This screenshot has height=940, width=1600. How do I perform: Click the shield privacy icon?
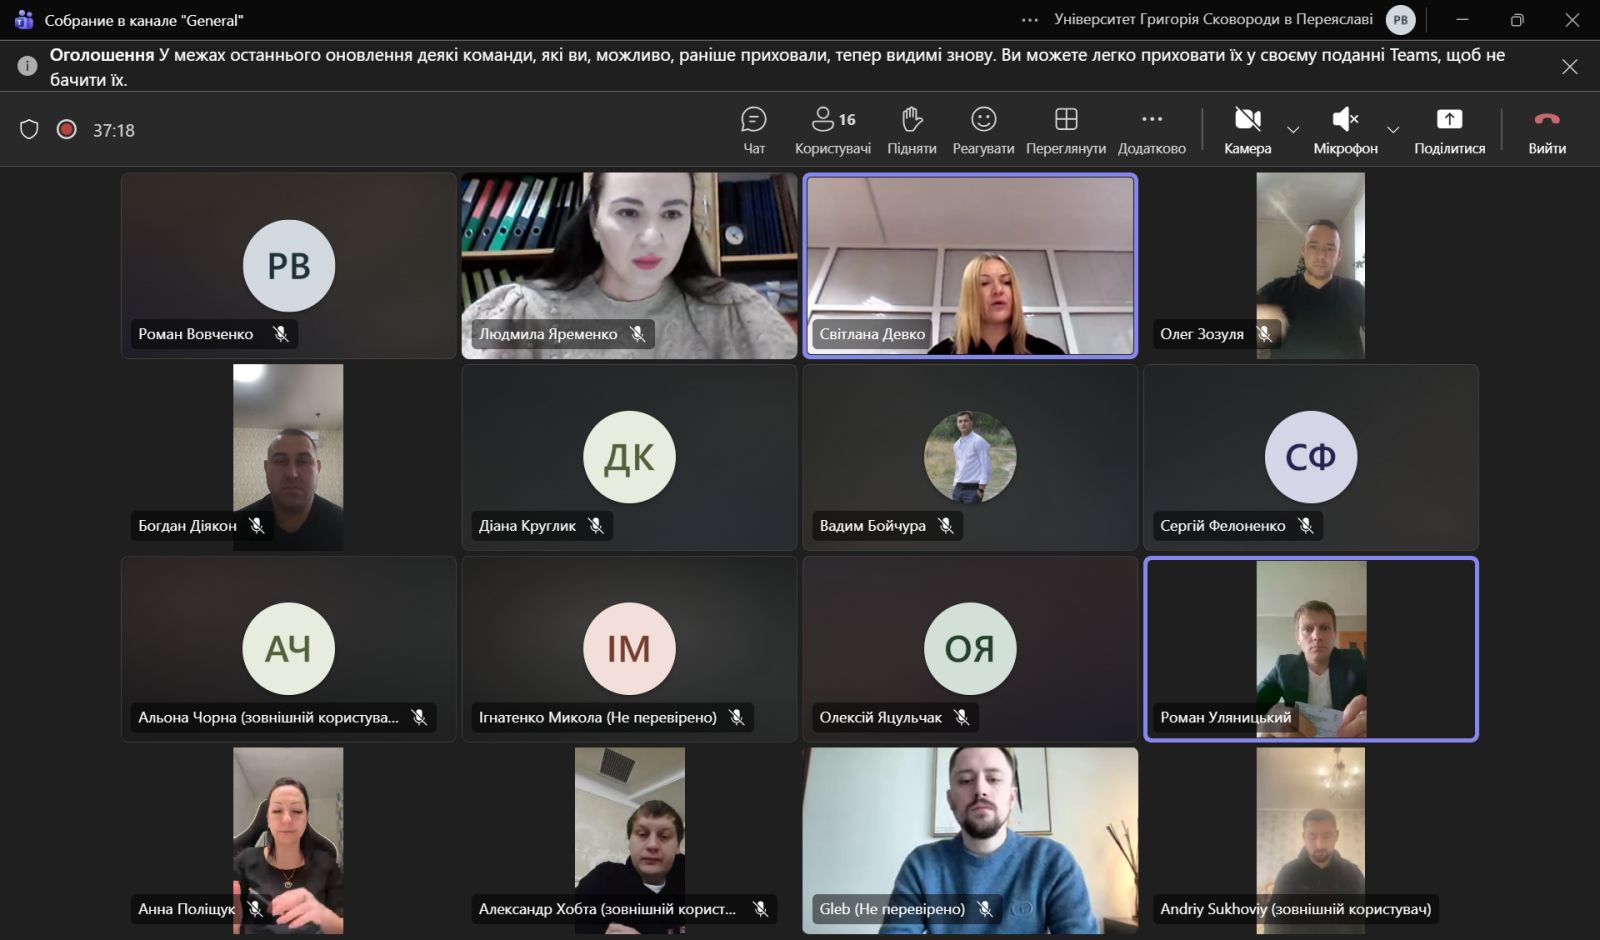[x=29, y=129]
